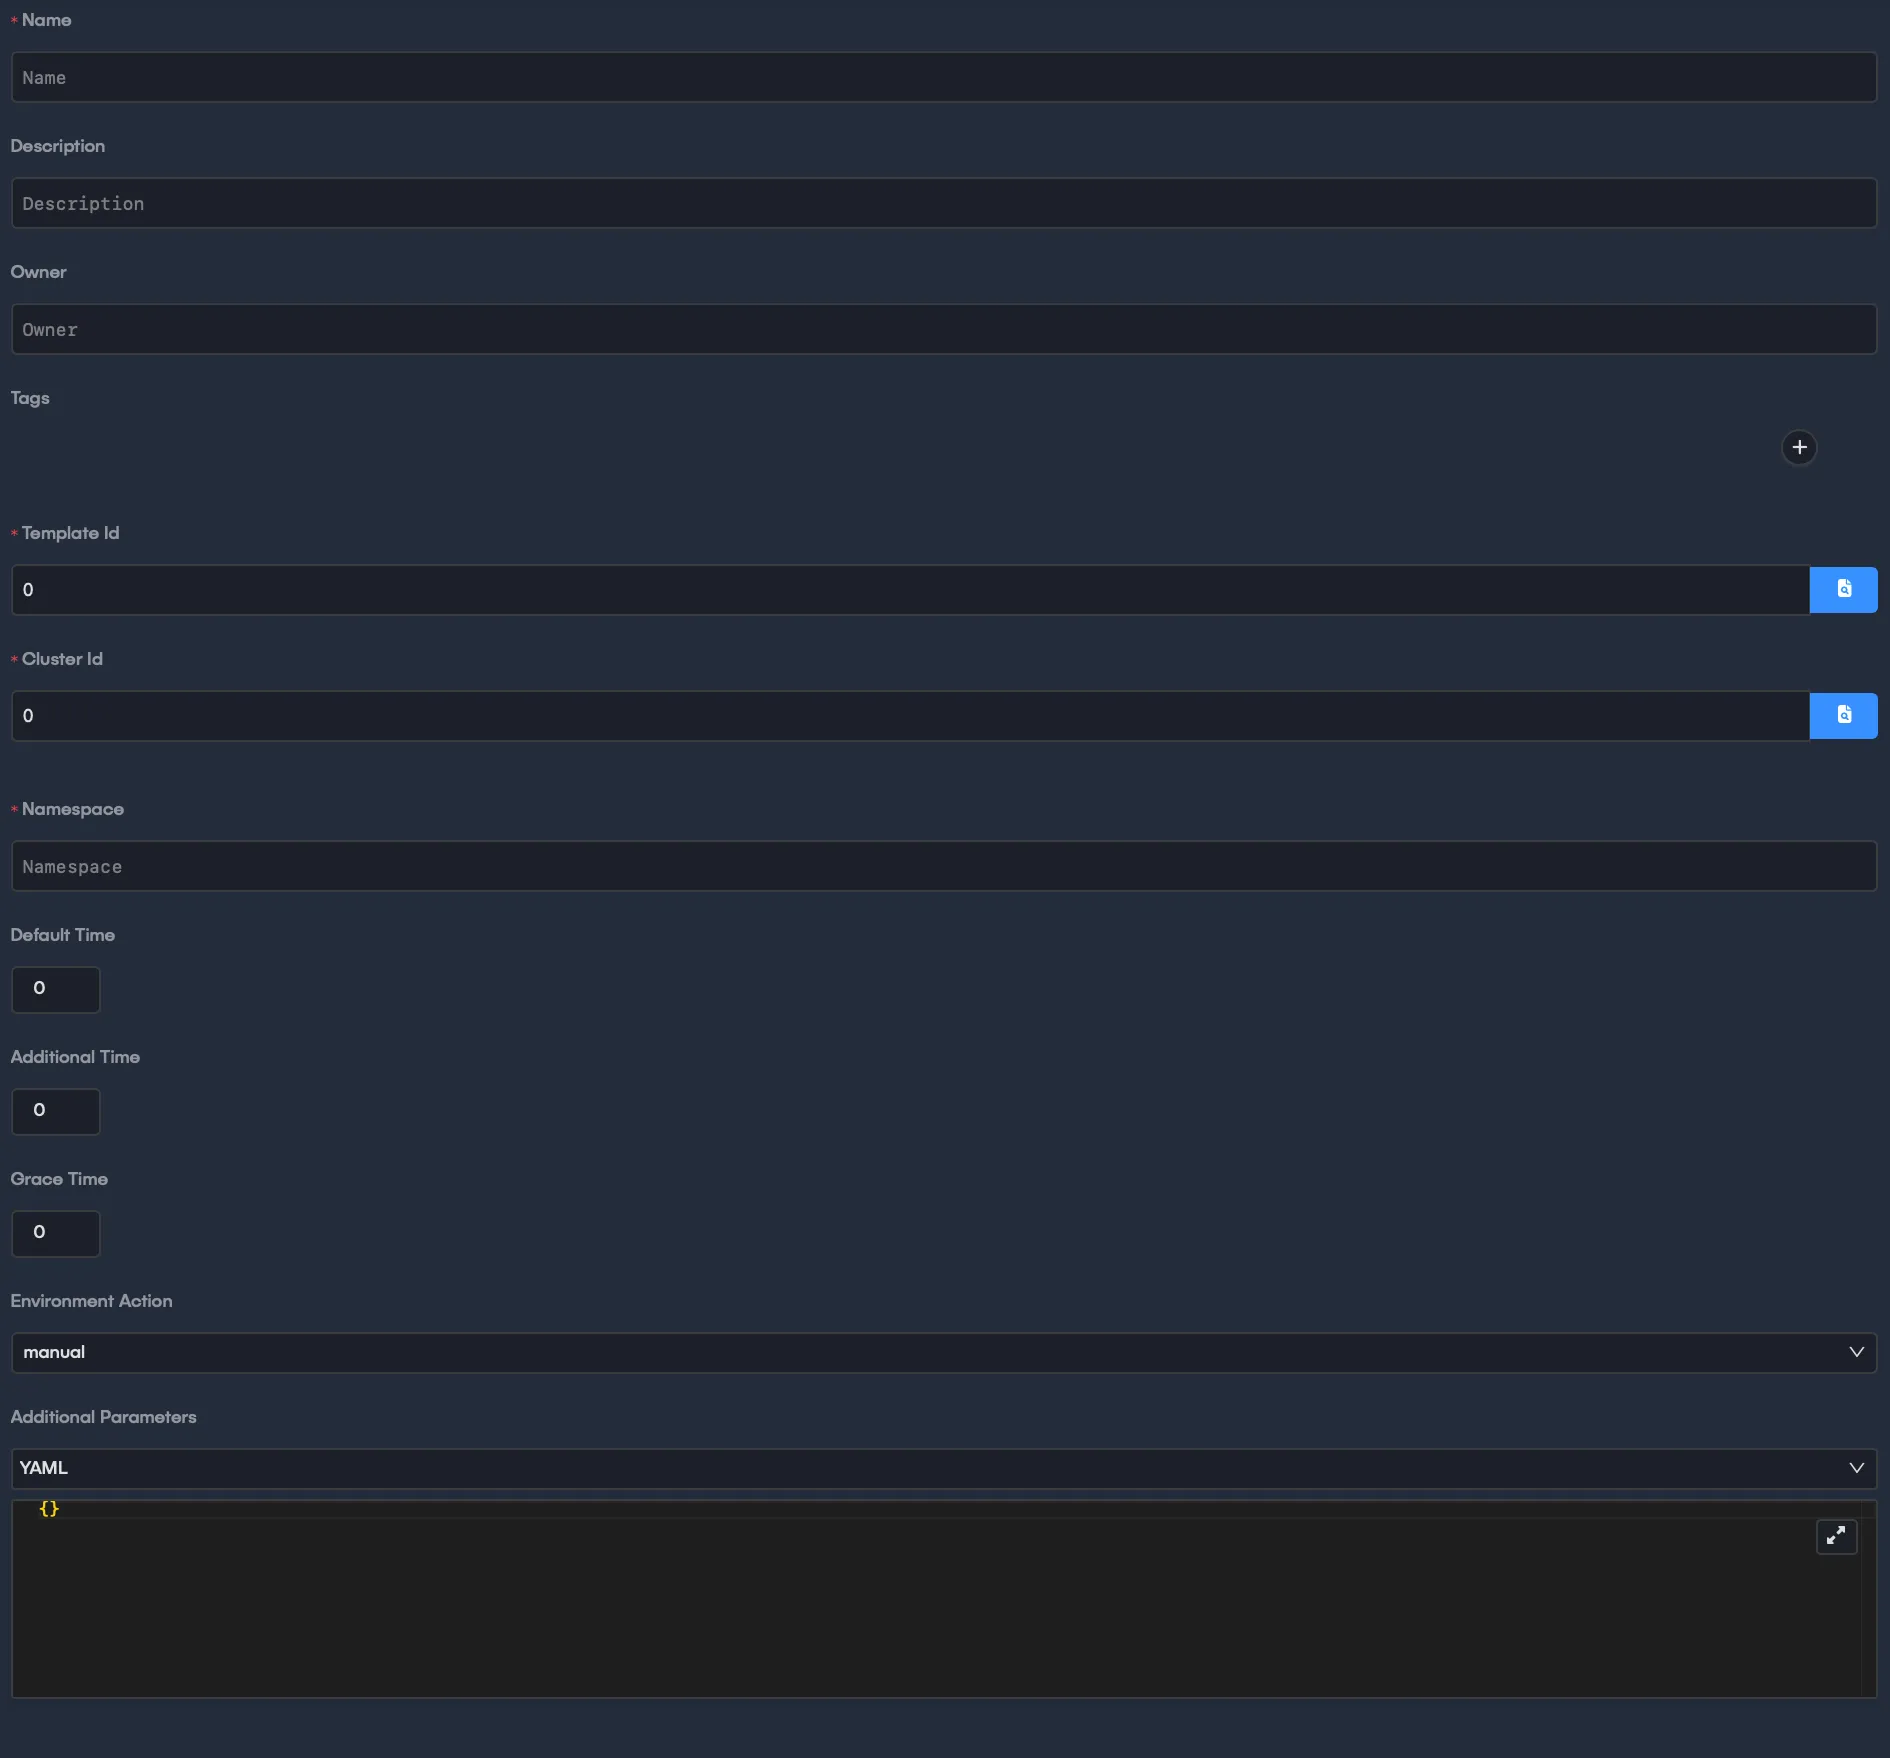
Task: Focus the Namespace input field
Action: click(944, 866)
